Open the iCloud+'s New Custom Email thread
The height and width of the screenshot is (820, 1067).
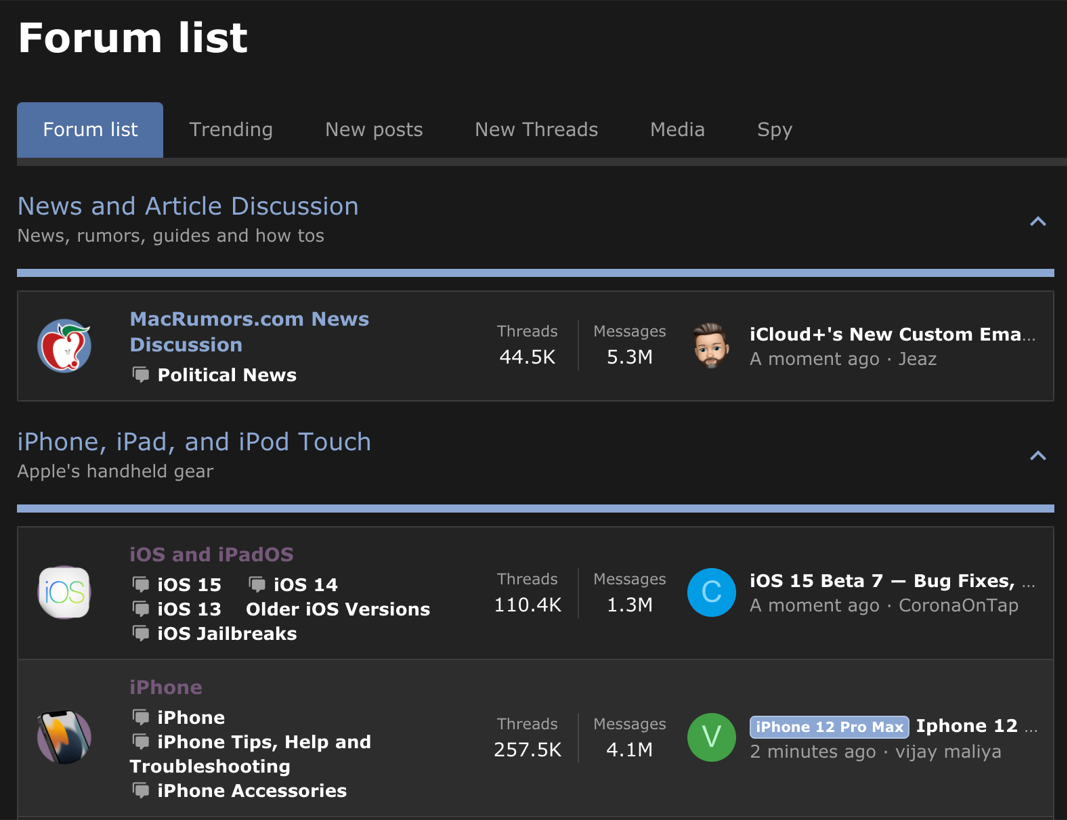pyautogui.click(x=892, y=334)
